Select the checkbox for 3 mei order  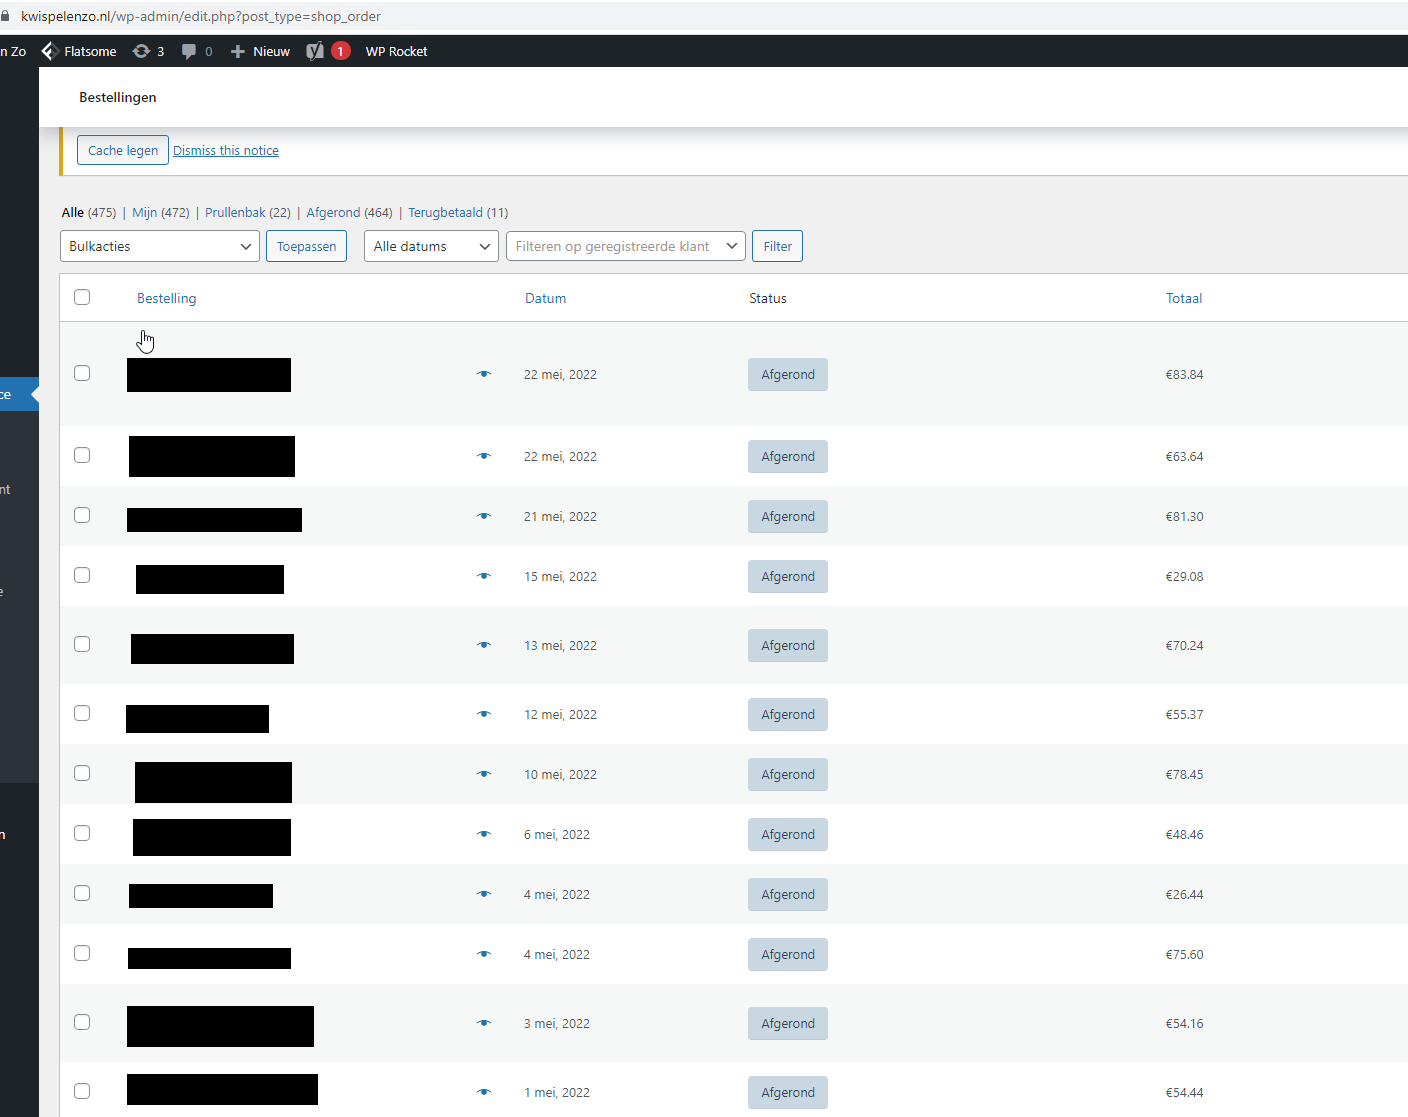click(x=82, y=1022)
